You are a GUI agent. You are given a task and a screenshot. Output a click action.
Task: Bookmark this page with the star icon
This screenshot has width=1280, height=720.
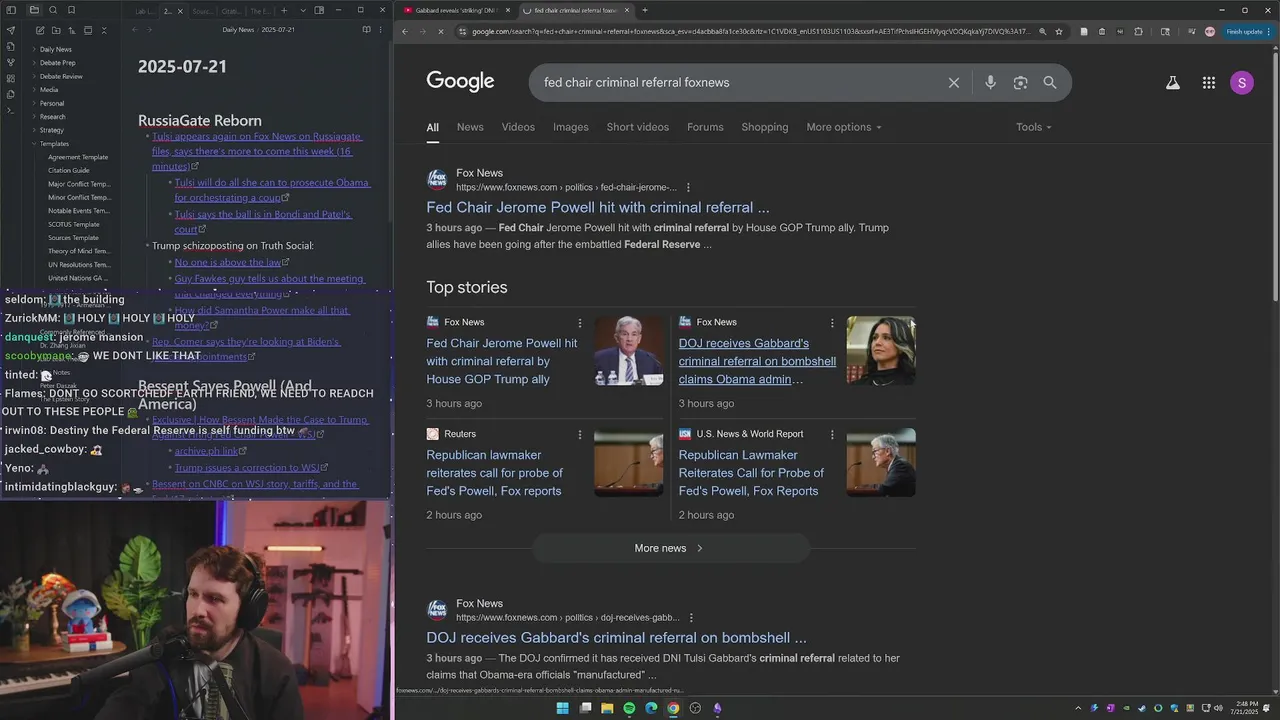pyautogui.click(x=1059, y=32)
